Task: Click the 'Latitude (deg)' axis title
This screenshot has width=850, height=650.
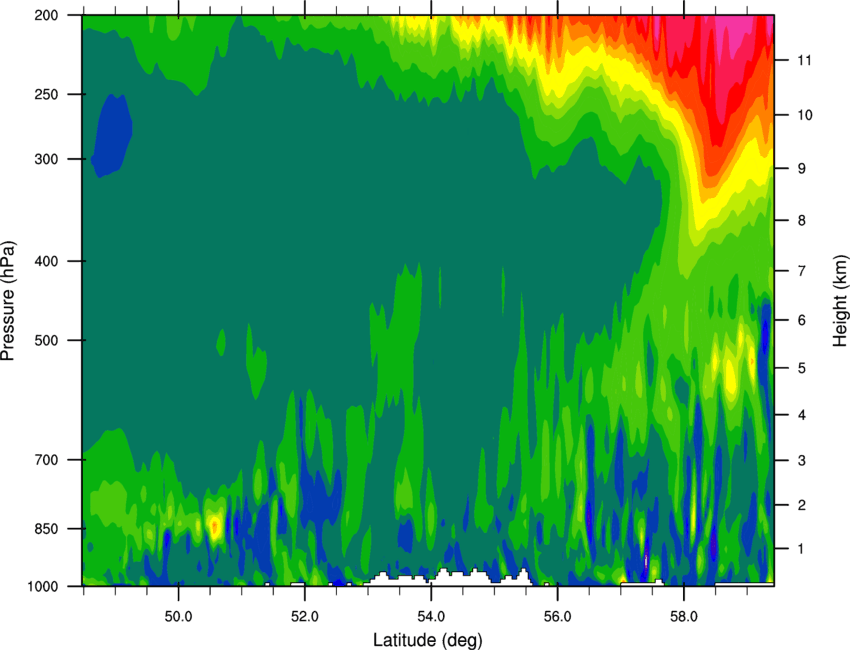Action: [427, 640]
